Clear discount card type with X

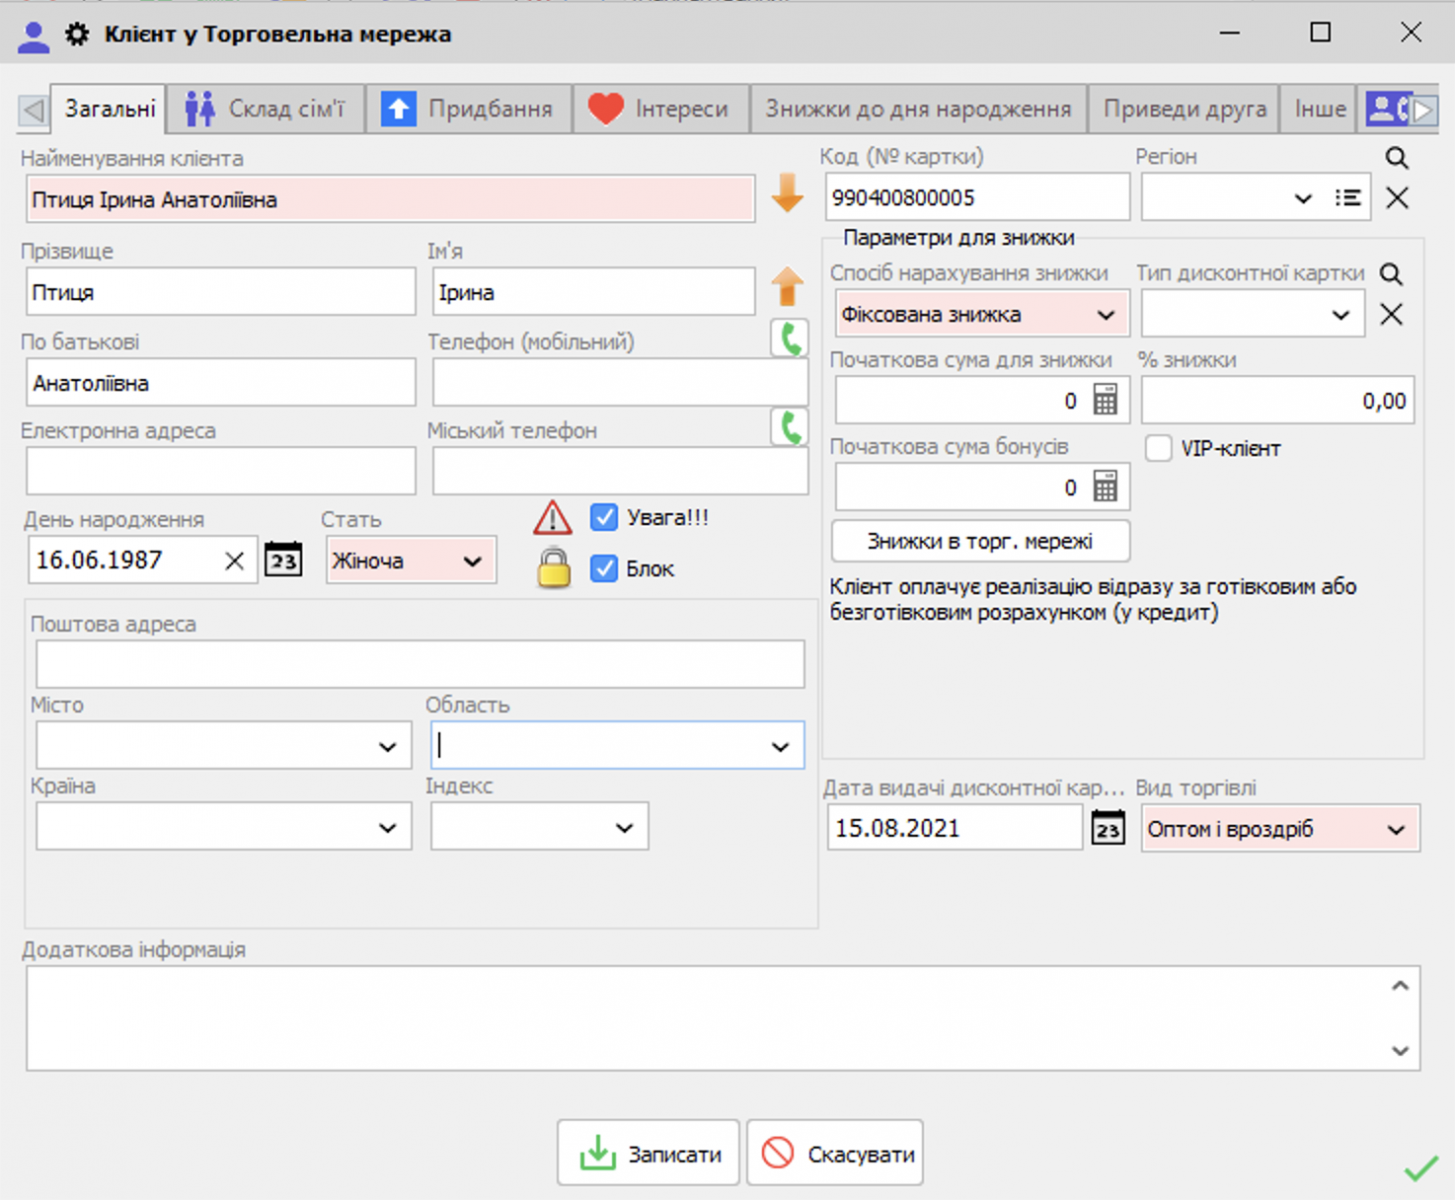coord(1391,315)
